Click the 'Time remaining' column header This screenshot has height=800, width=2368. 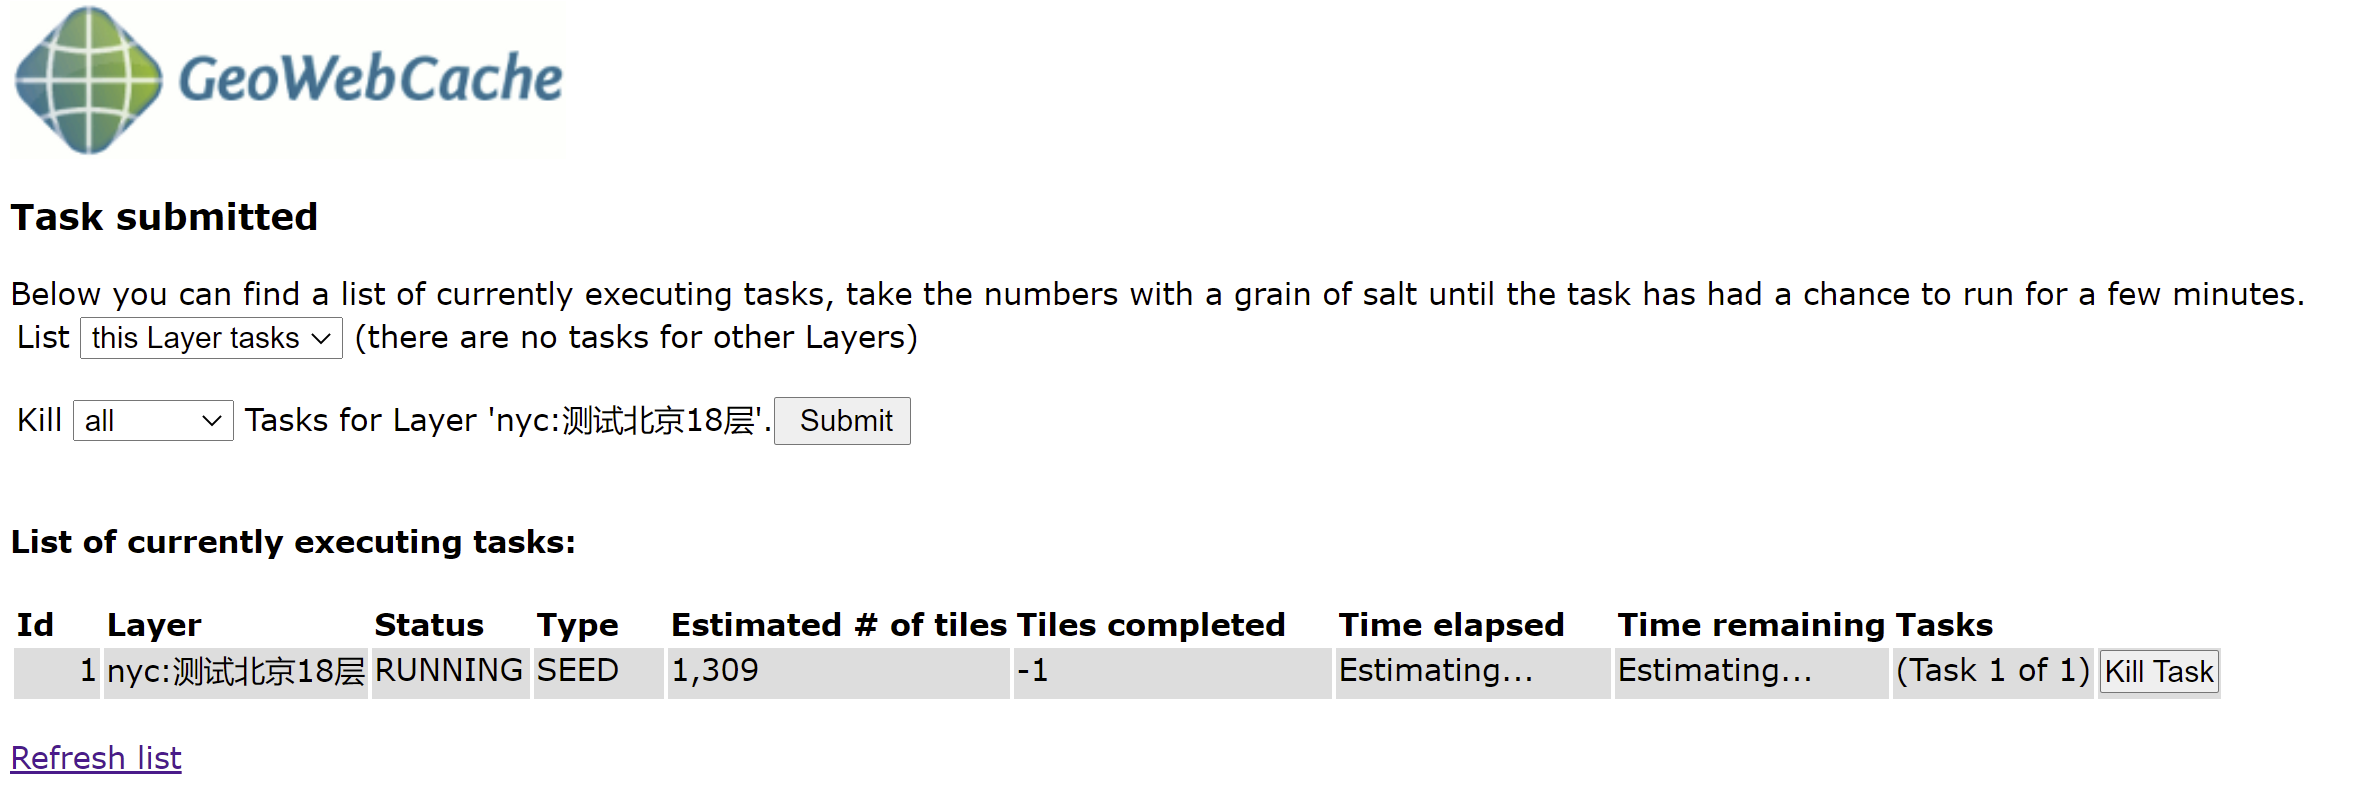1750,625
